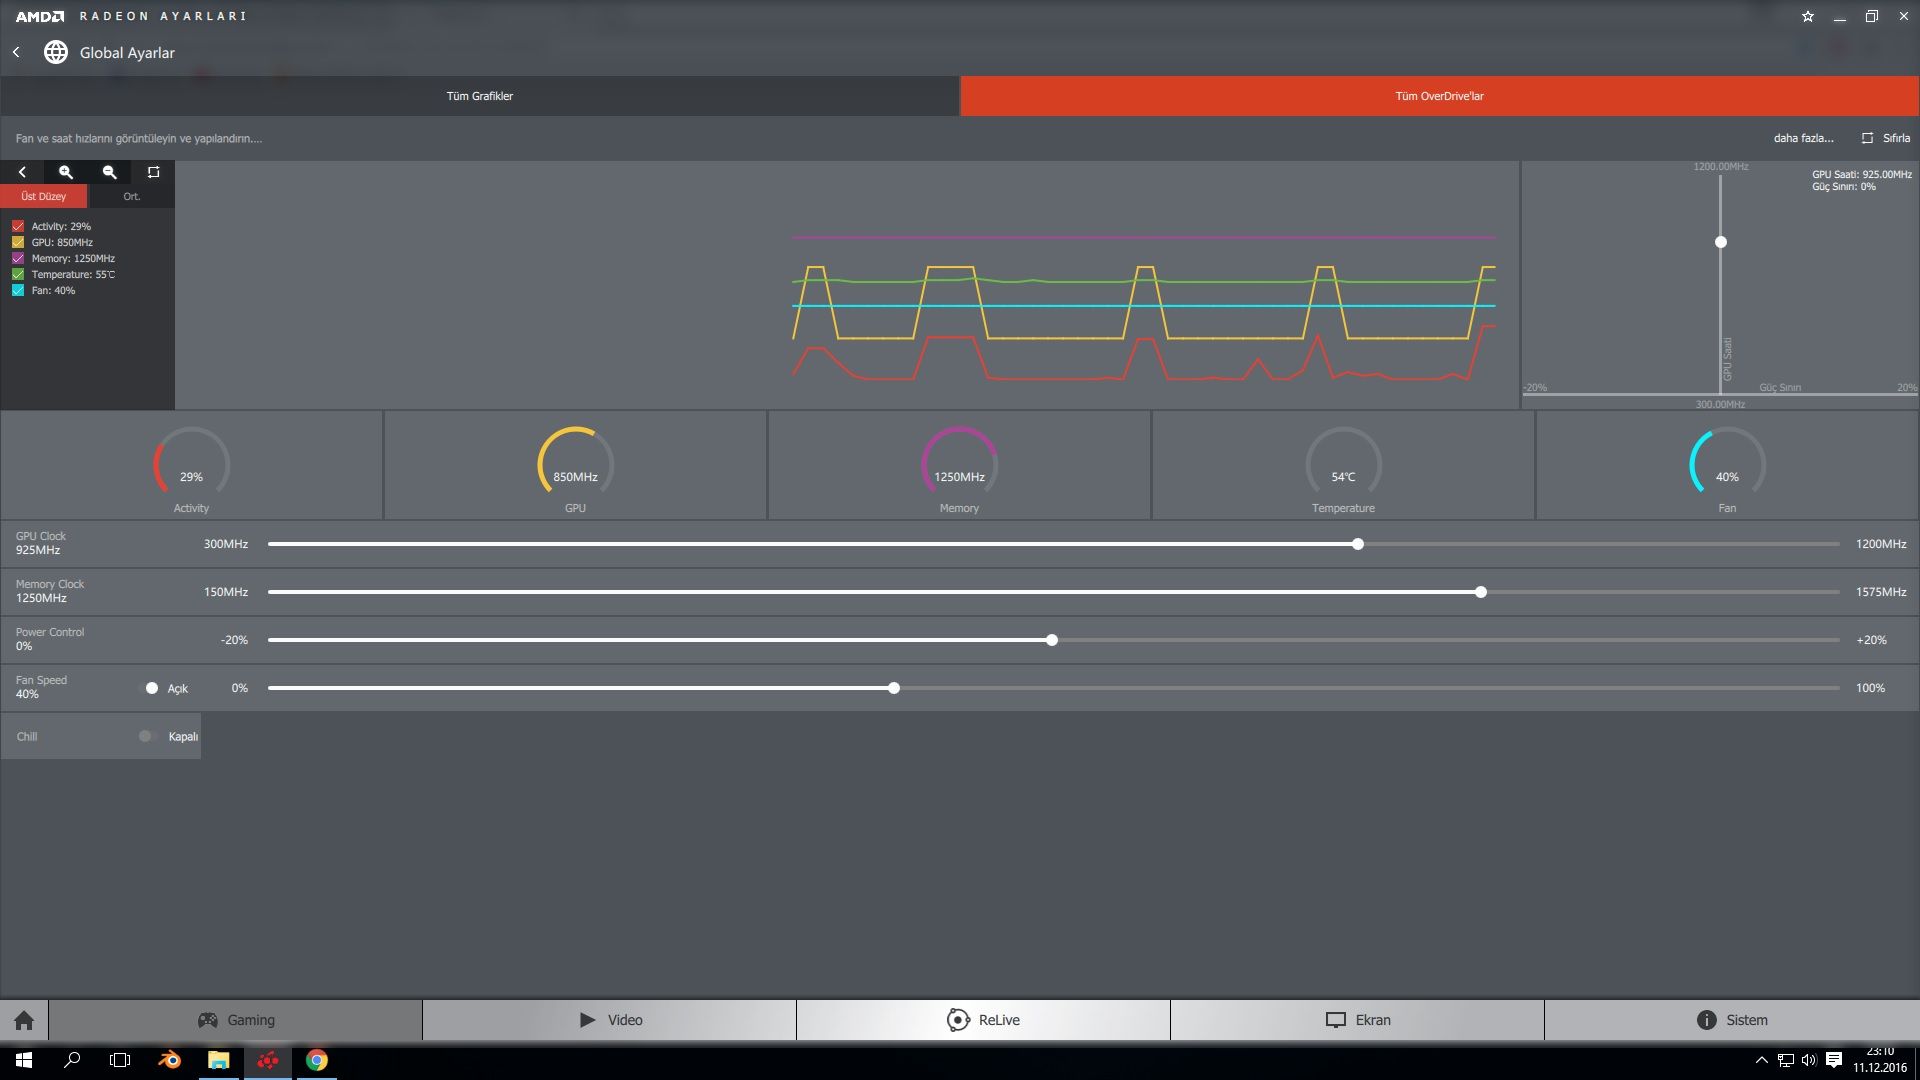Open the home screen icon
The height and width of the screenshot is (1080, 1920).
tap(24, 1020)
